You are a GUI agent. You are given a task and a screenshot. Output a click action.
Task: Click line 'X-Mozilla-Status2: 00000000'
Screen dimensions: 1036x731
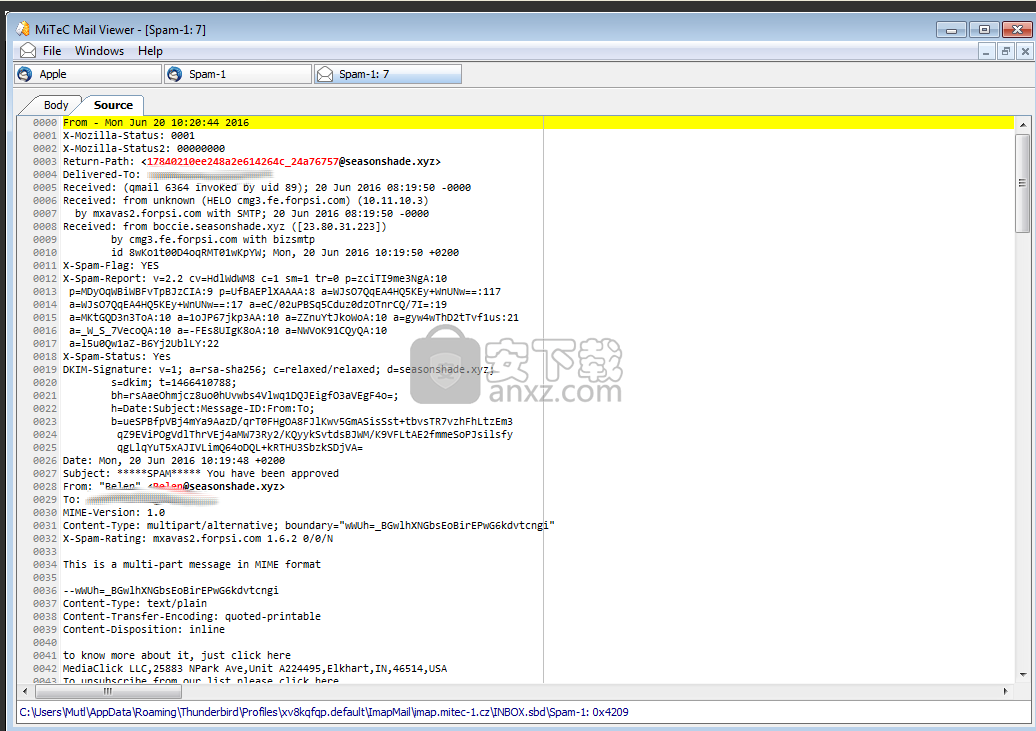(x=144, y=149)
